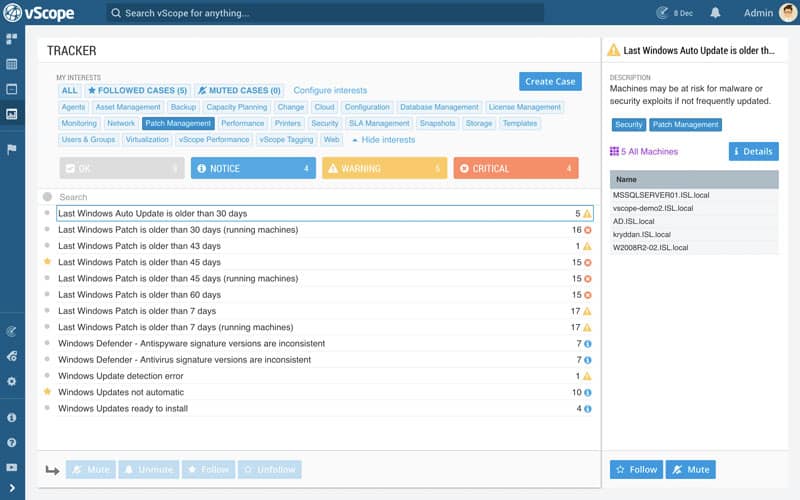The height and width of the screenshot is (500, 800).
Task: Click the bottom toolbar Unmute button
Action: pyautogui.click(x=149, y=469)
